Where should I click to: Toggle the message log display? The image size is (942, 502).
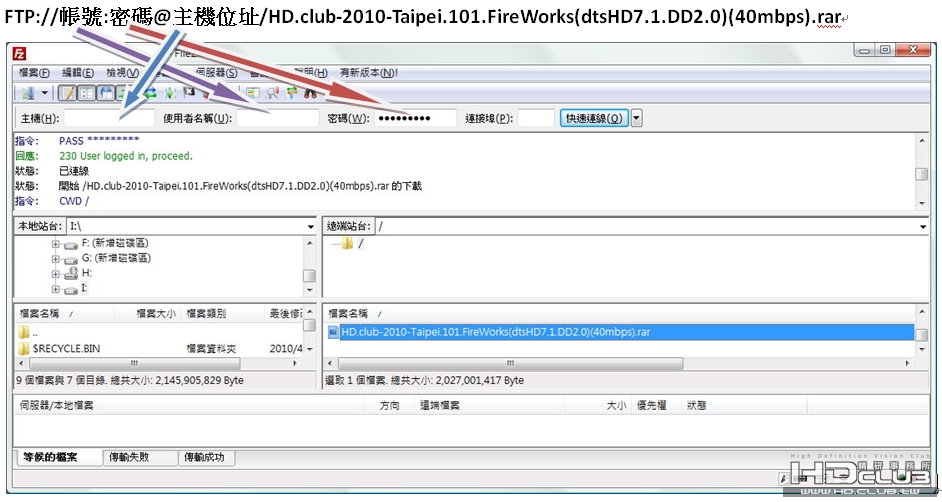(67, 93)
